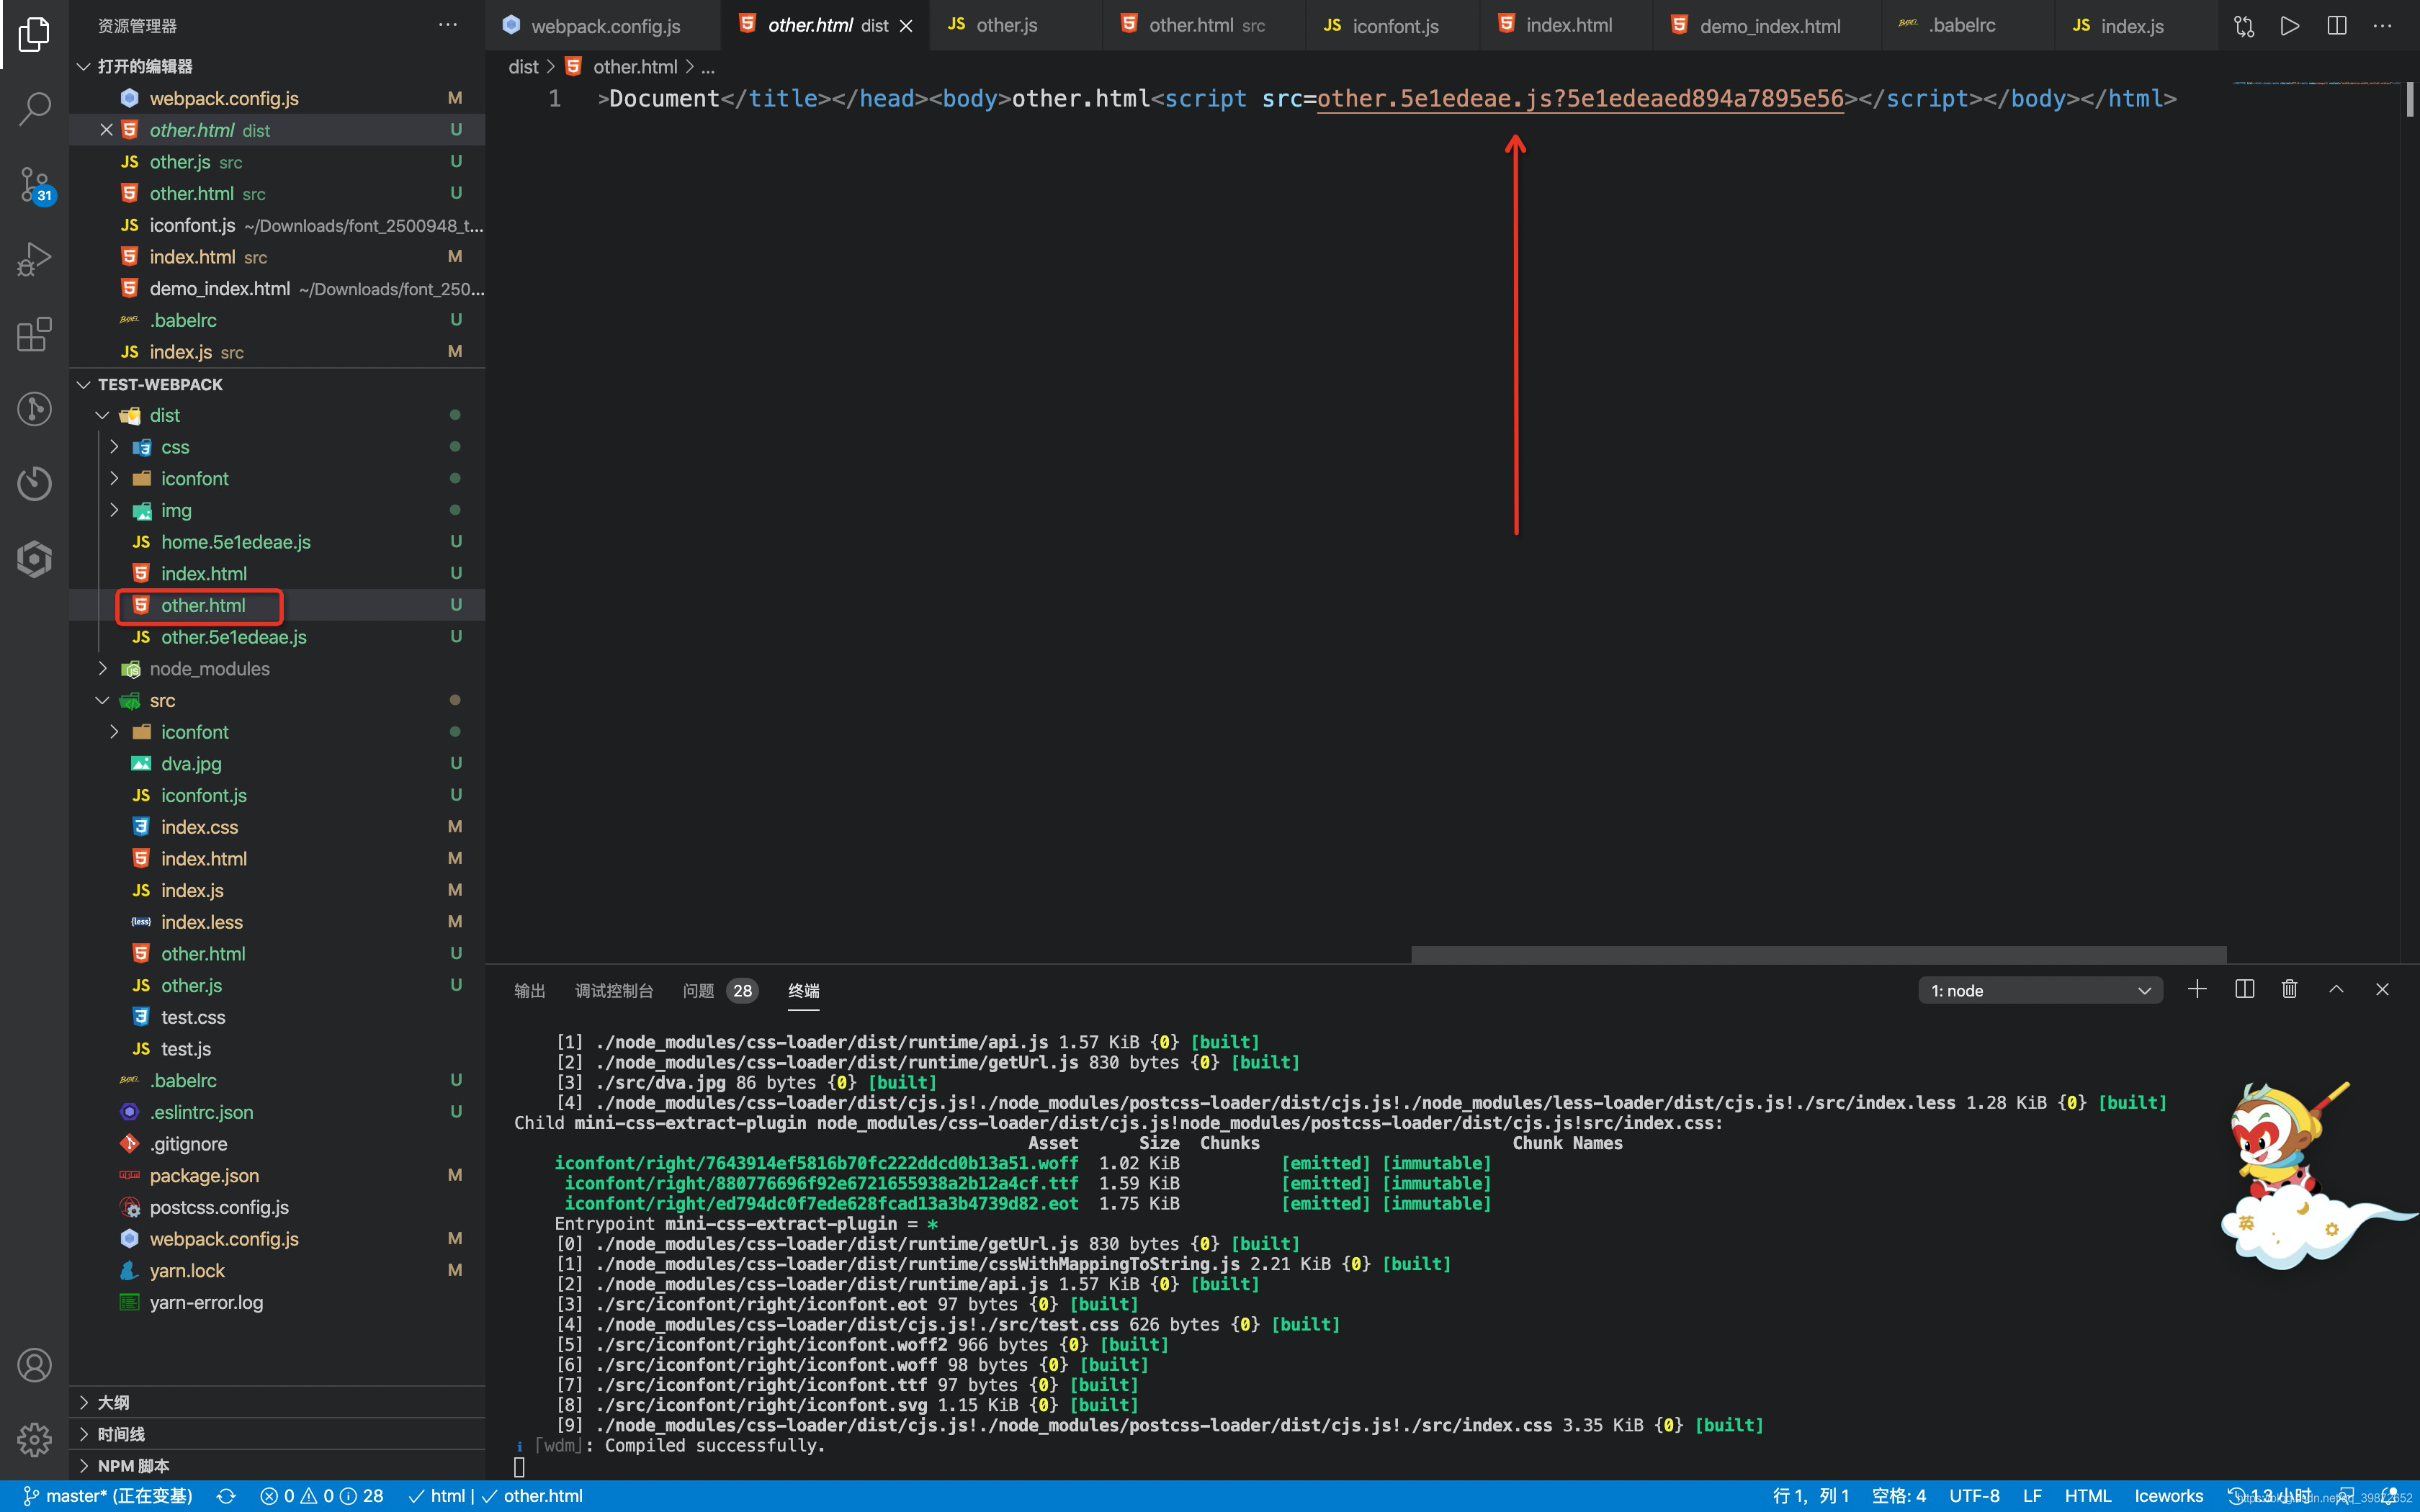Switch to the other.html src editor tab

(x=1204, y=26)
